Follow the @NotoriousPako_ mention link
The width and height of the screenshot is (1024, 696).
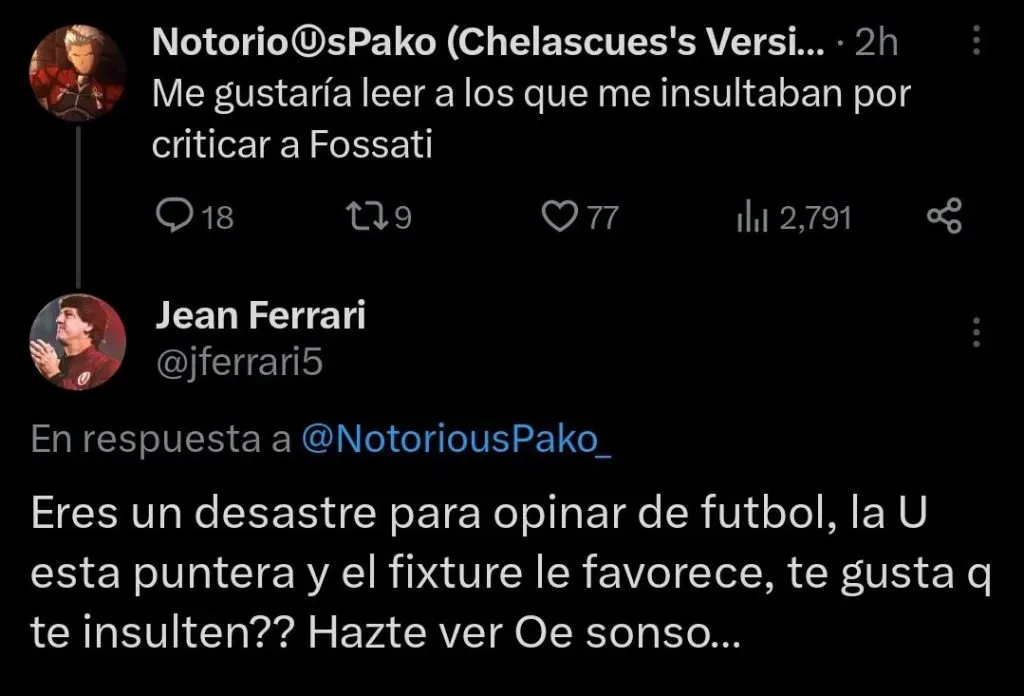click(x=454, y=440)
